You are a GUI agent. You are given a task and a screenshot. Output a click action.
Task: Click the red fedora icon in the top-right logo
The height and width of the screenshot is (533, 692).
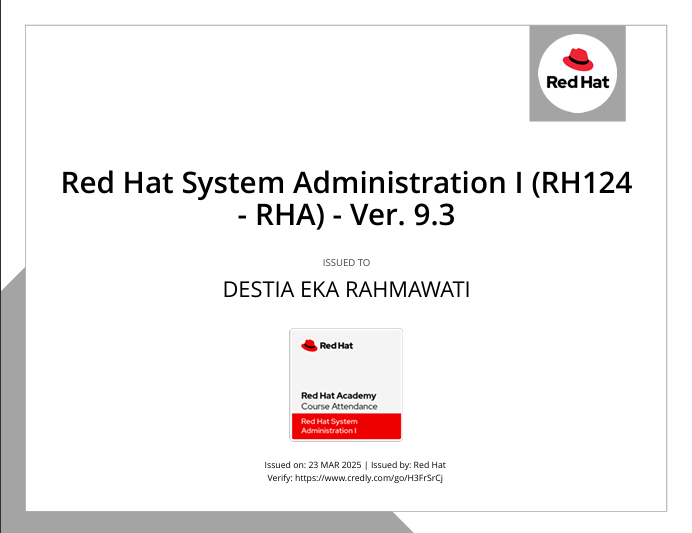click(x=577, y=58)
